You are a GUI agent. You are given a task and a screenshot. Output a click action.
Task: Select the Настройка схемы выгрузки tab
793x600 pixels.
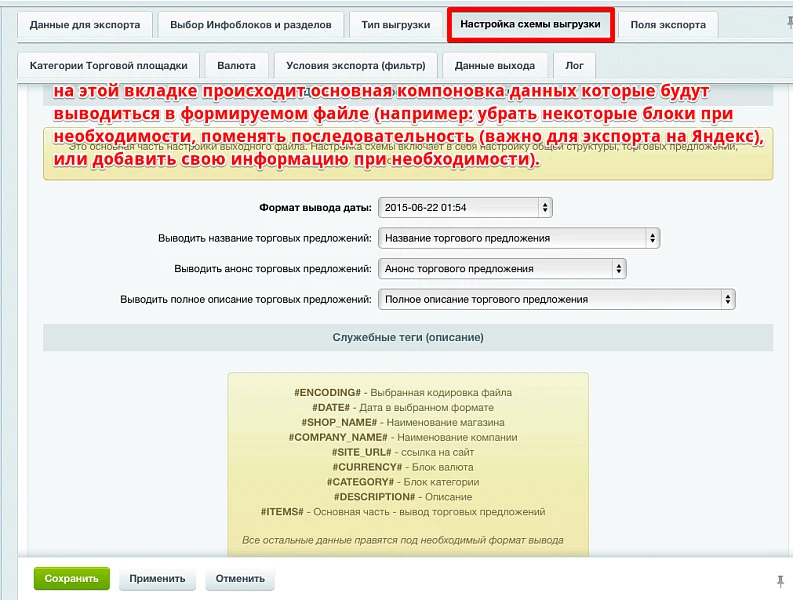531,24
